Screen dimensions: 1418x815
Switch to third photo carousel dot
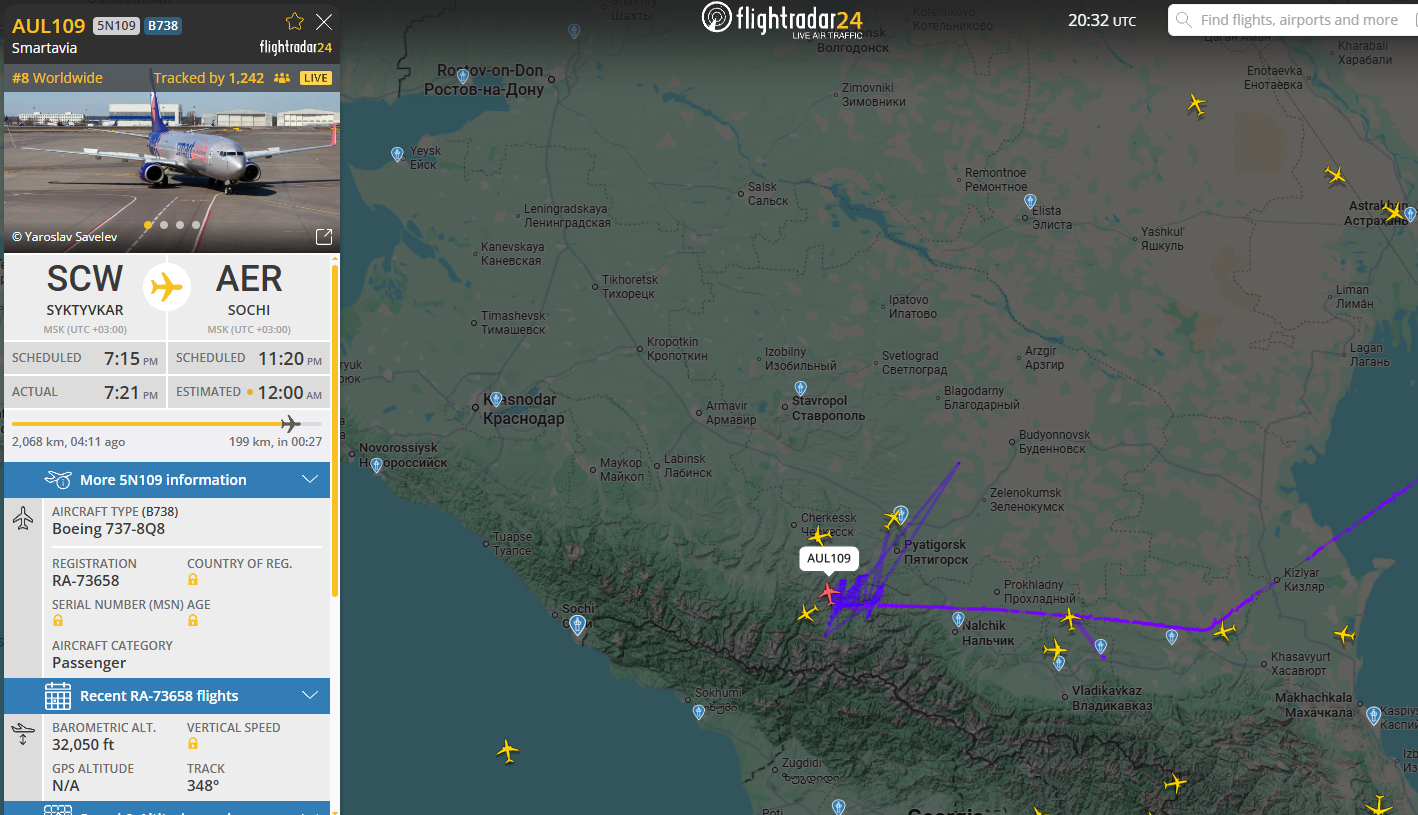click(x=180, y=225)
